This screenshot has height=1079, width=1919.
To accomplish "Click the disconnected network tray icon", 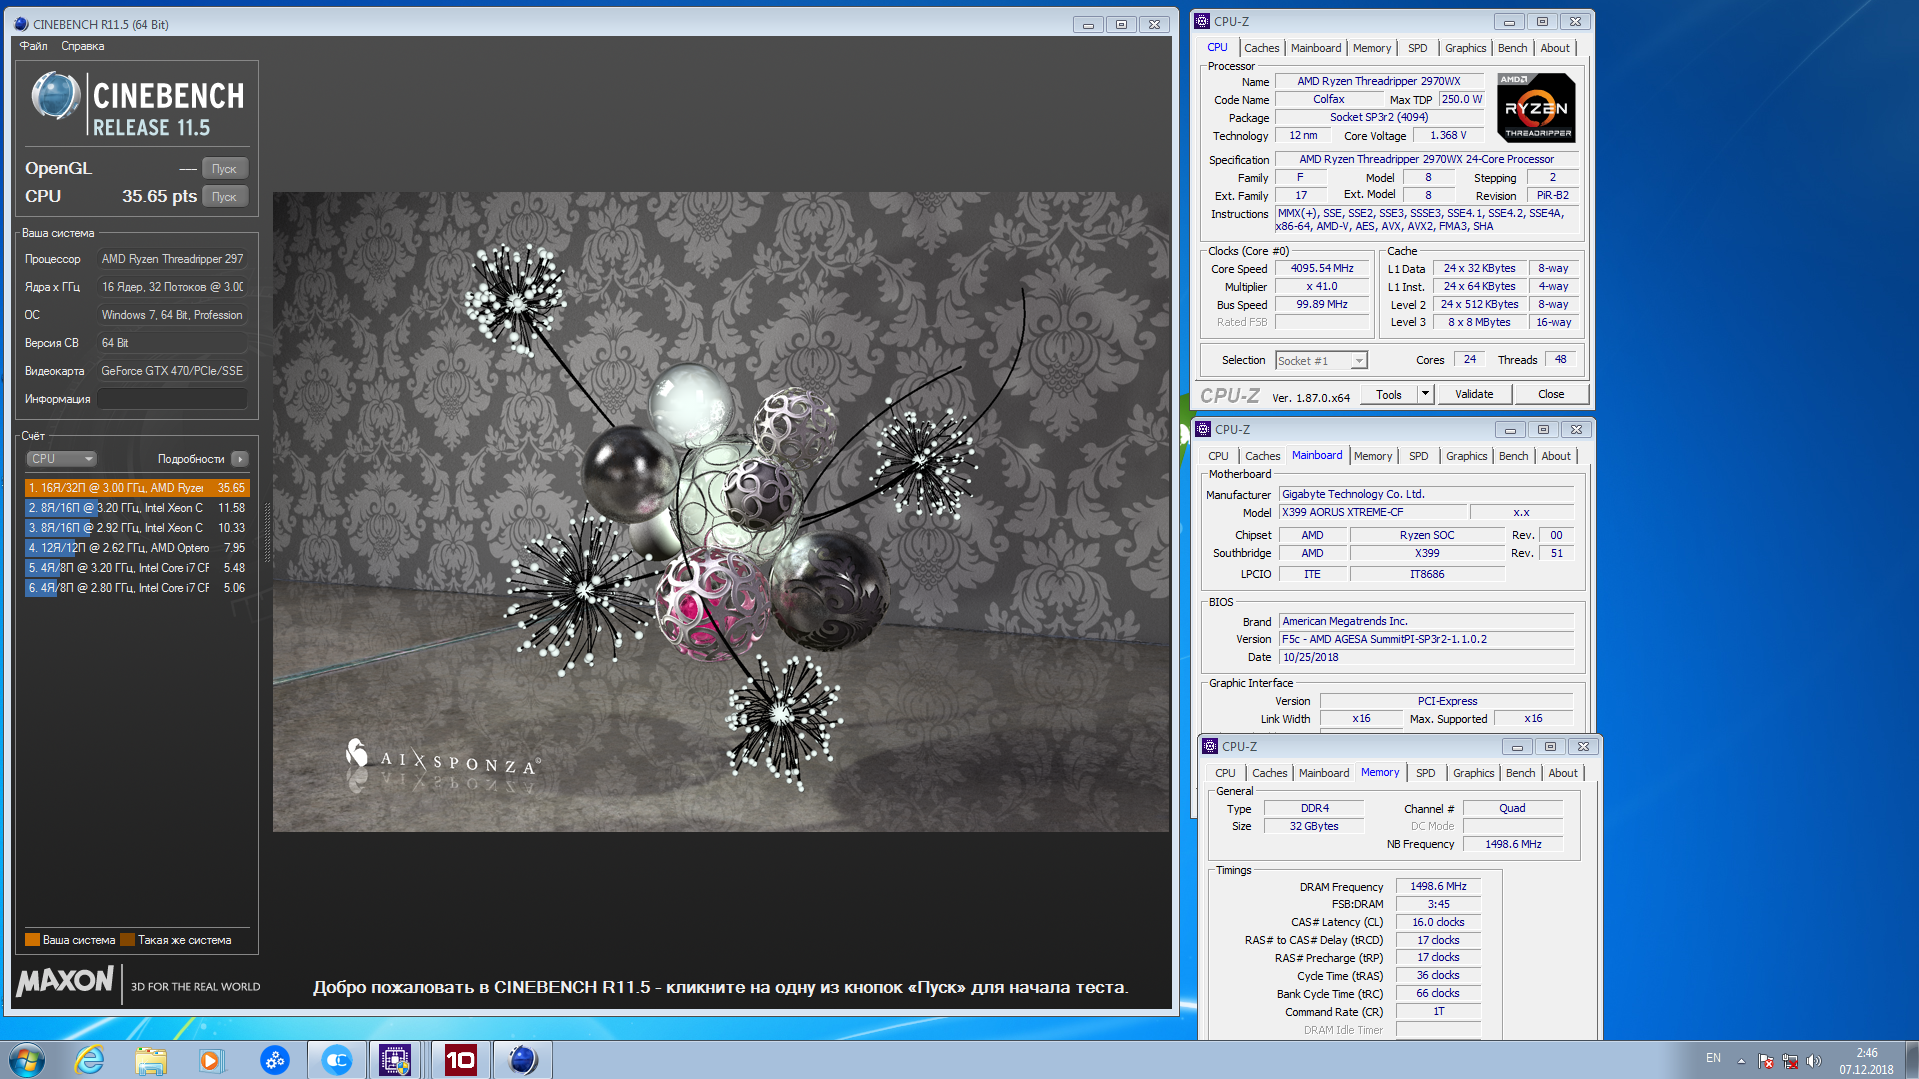I will [1790, 1060].
